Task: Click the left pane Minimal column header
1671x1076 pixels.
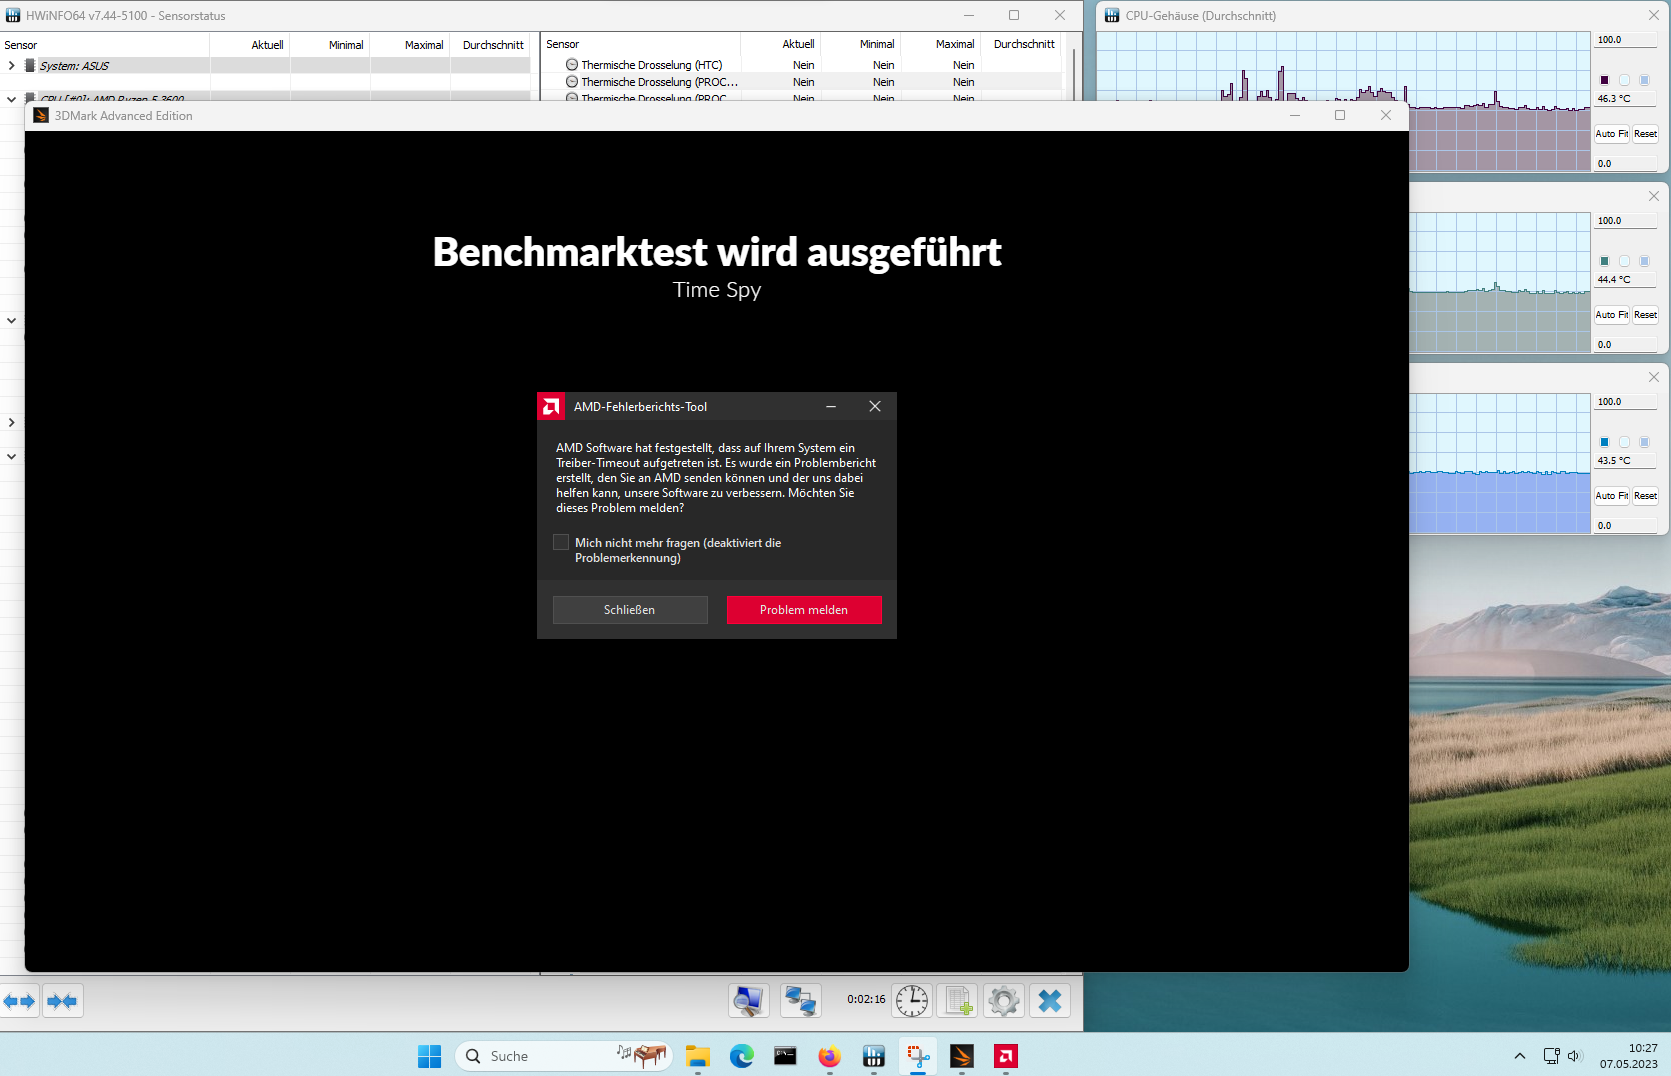Action: pos(330,45)
